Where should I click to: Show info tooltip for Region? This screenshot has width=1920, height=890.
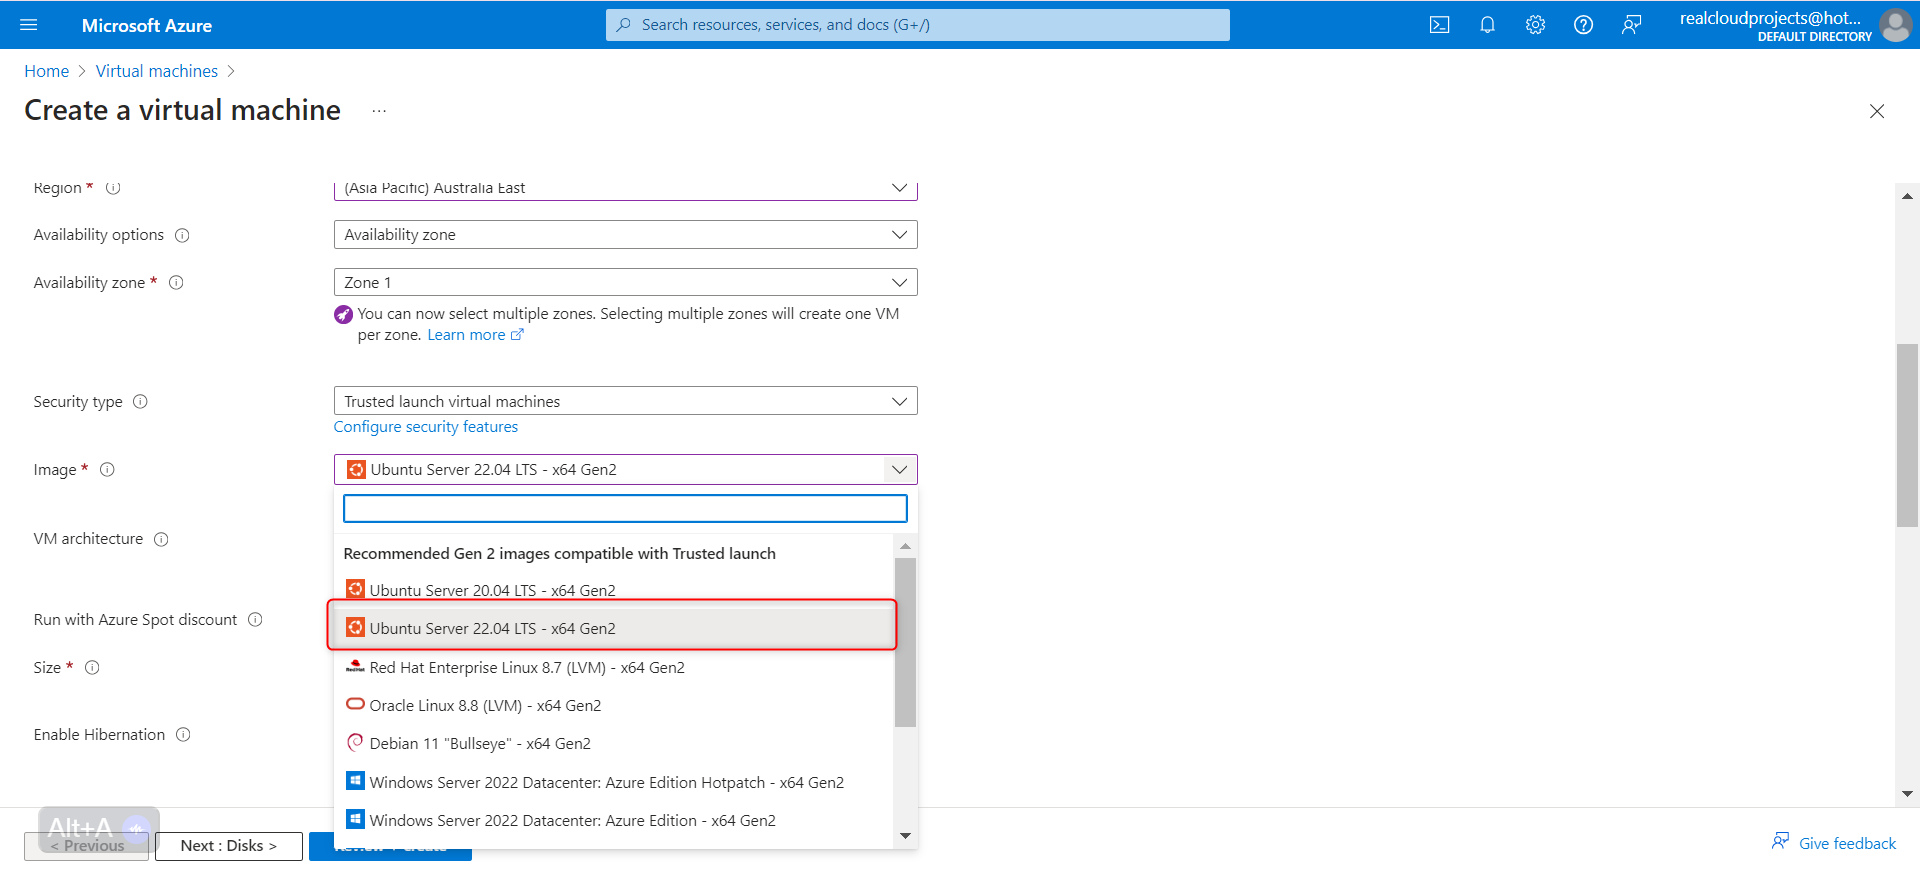point(113,188)
